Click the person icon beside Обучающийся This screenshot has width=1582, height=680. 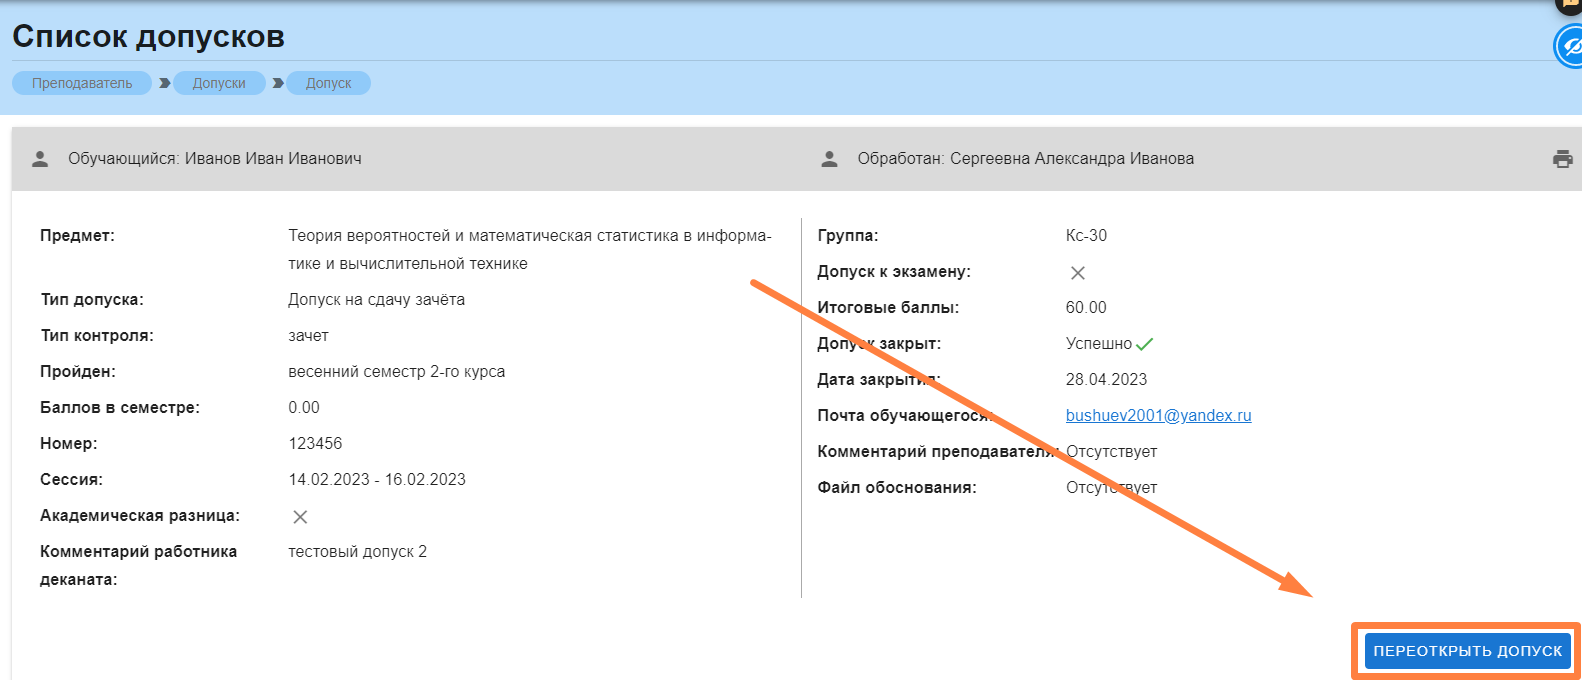click(x=40, y=159)
